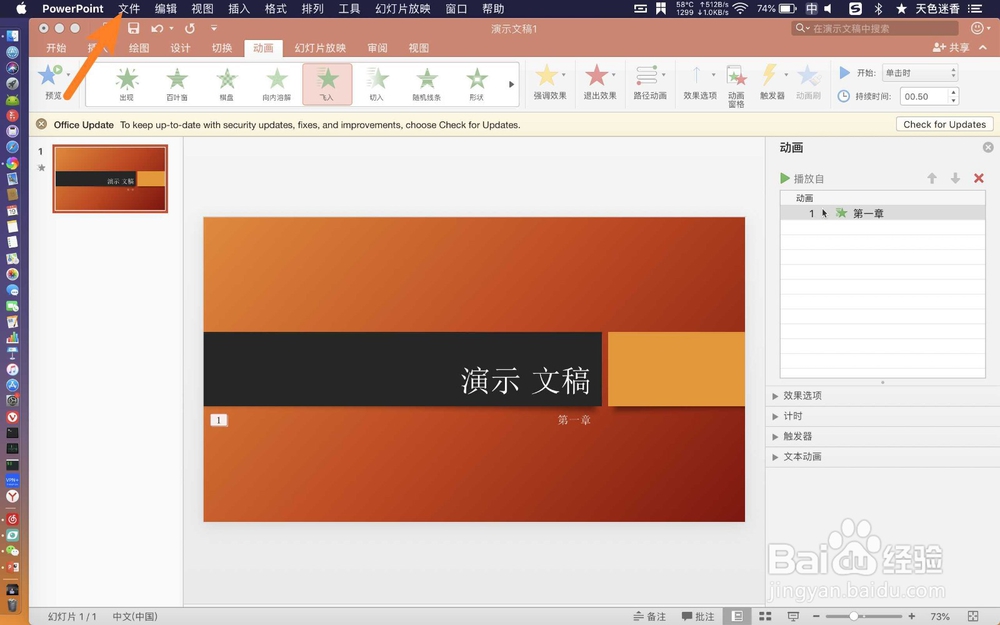Click the search presentation field
This screenshot has width=1000, height=625.
(x=874, y=28)
